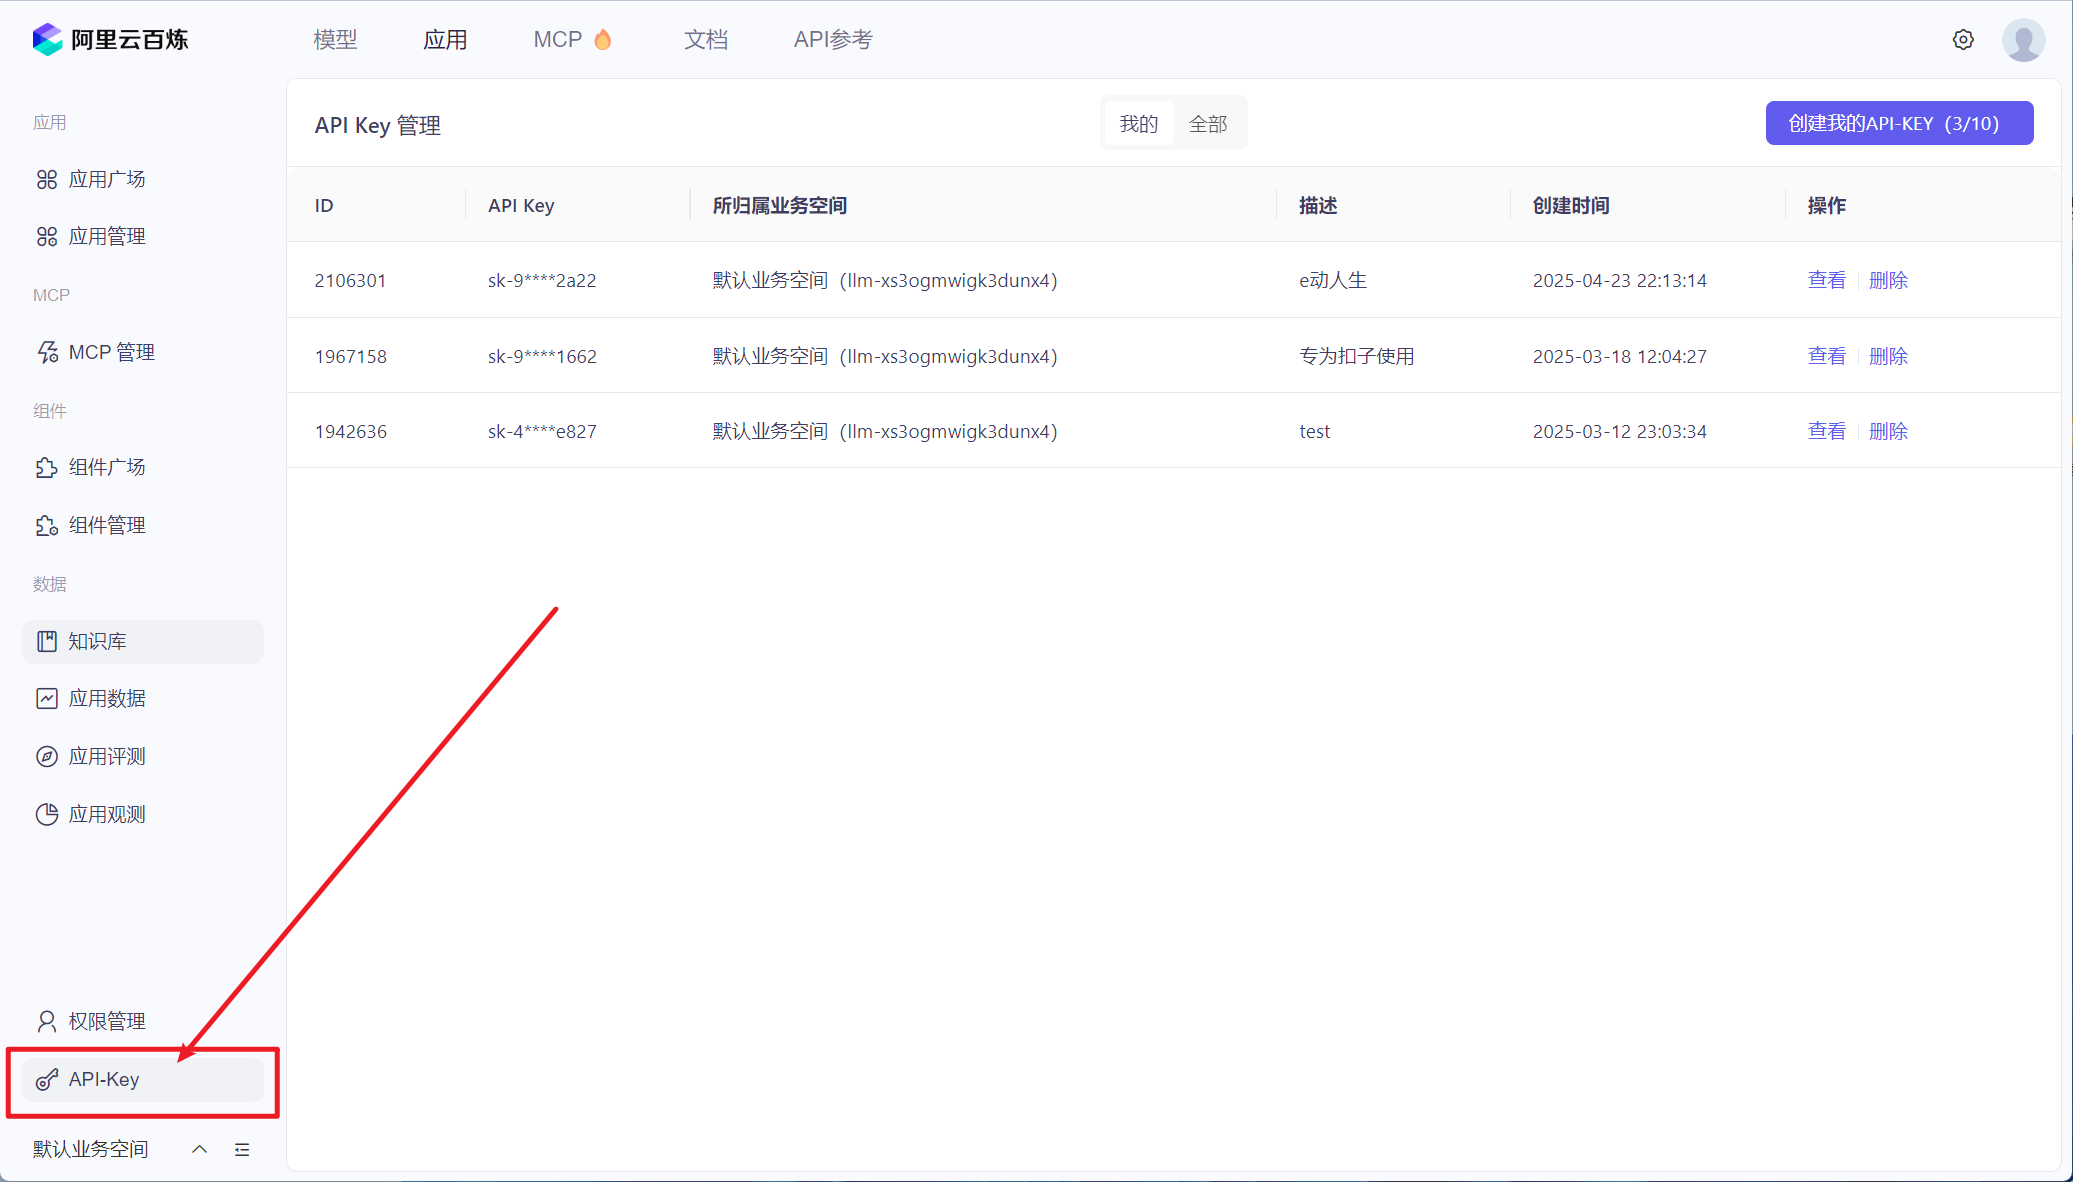Open 应用观测 in the sidebar
2073x1182 pixels.
pos(106,814)
